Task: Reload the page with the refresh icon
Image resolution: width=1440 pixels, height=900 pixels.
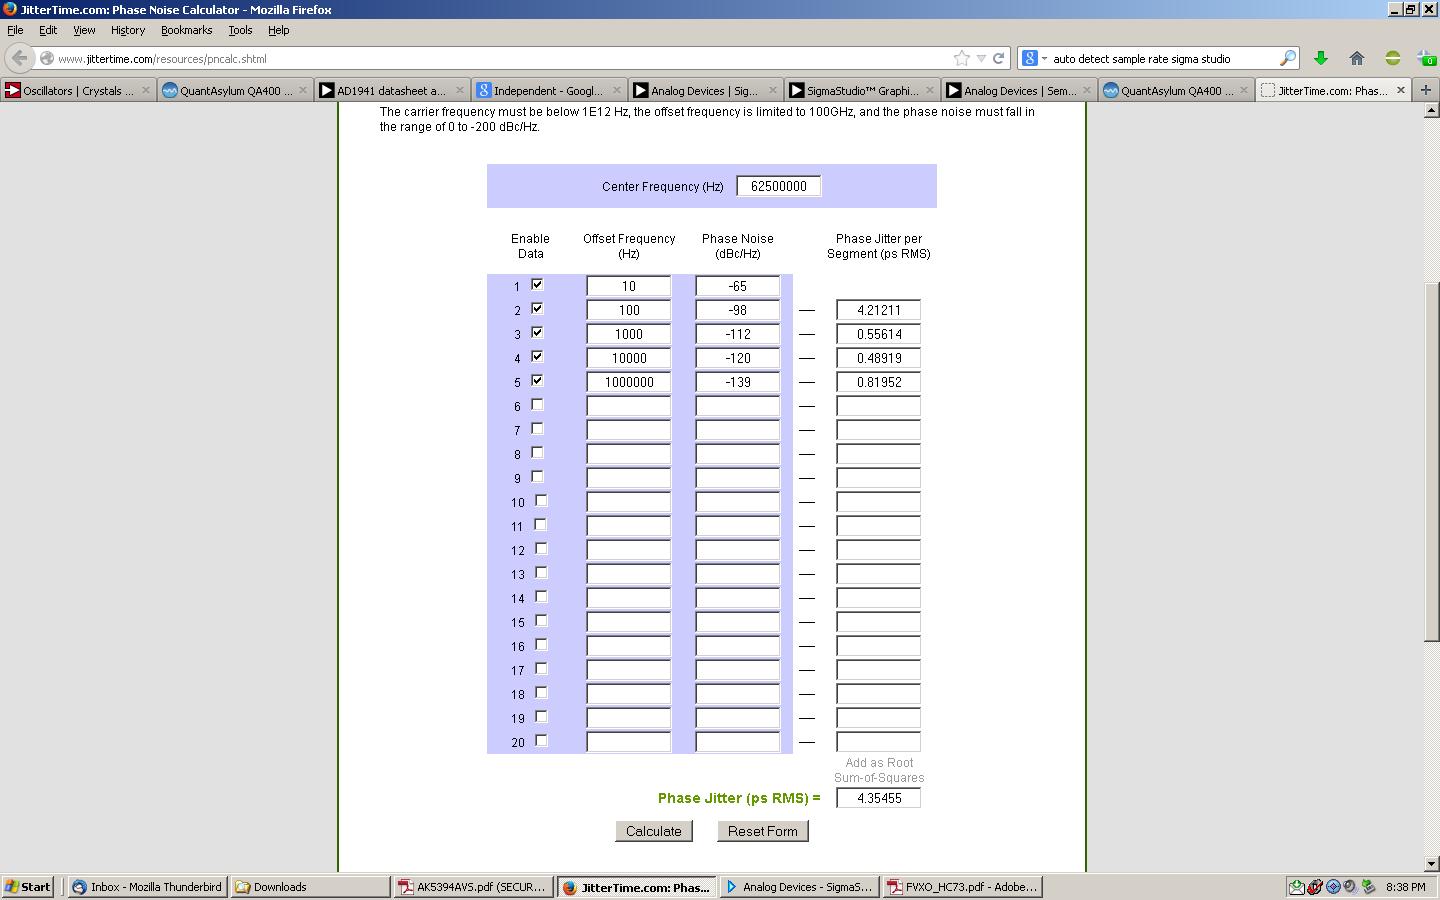Action: click(998, 58)
